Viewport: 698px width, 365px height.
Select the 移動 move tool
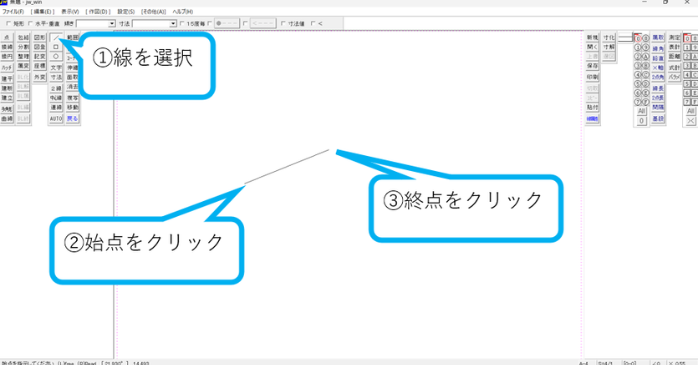[73, 107]
